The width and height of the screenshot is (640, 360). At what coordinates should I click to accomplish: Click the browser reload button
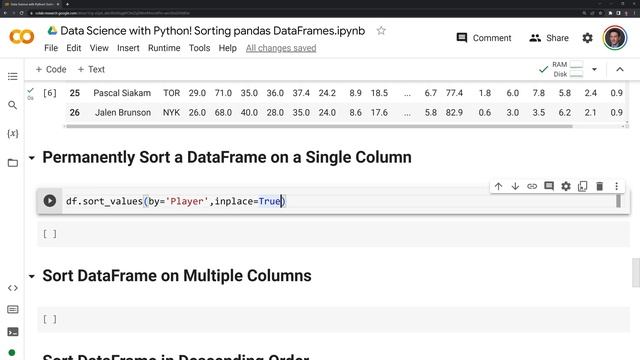click(x=22, y=13)
